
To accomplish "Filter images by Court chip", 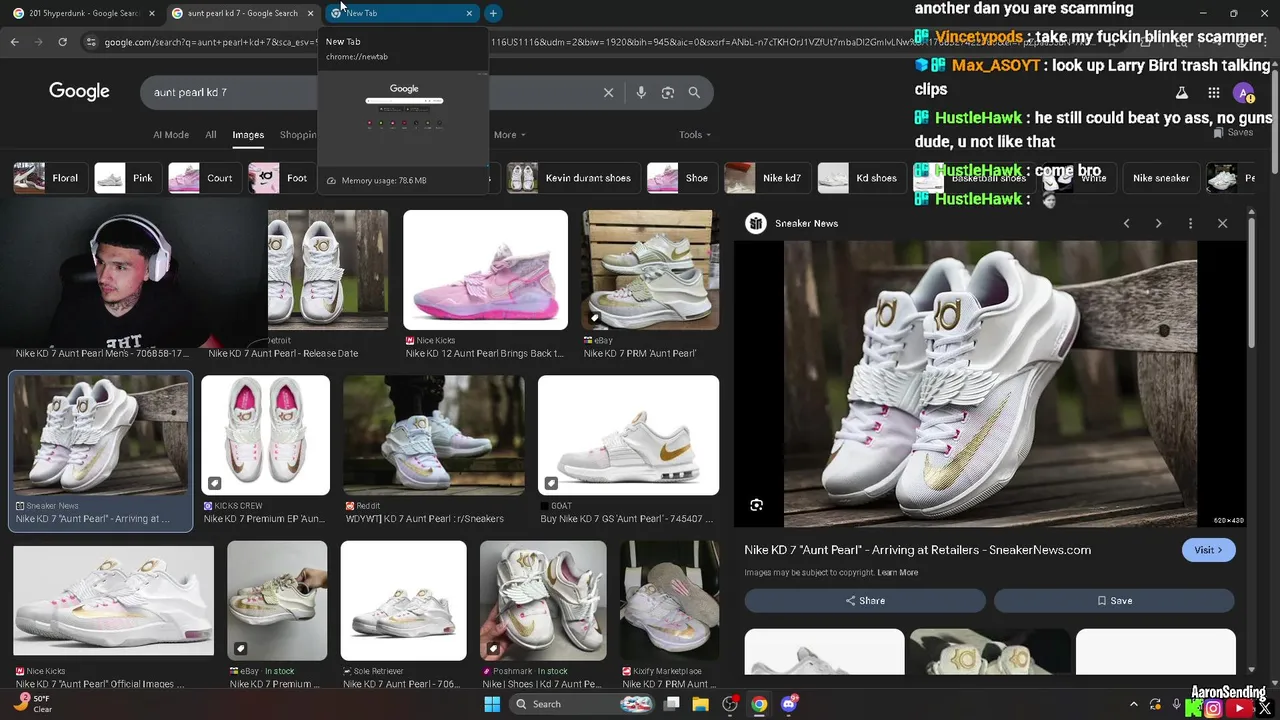I will 203,178.
